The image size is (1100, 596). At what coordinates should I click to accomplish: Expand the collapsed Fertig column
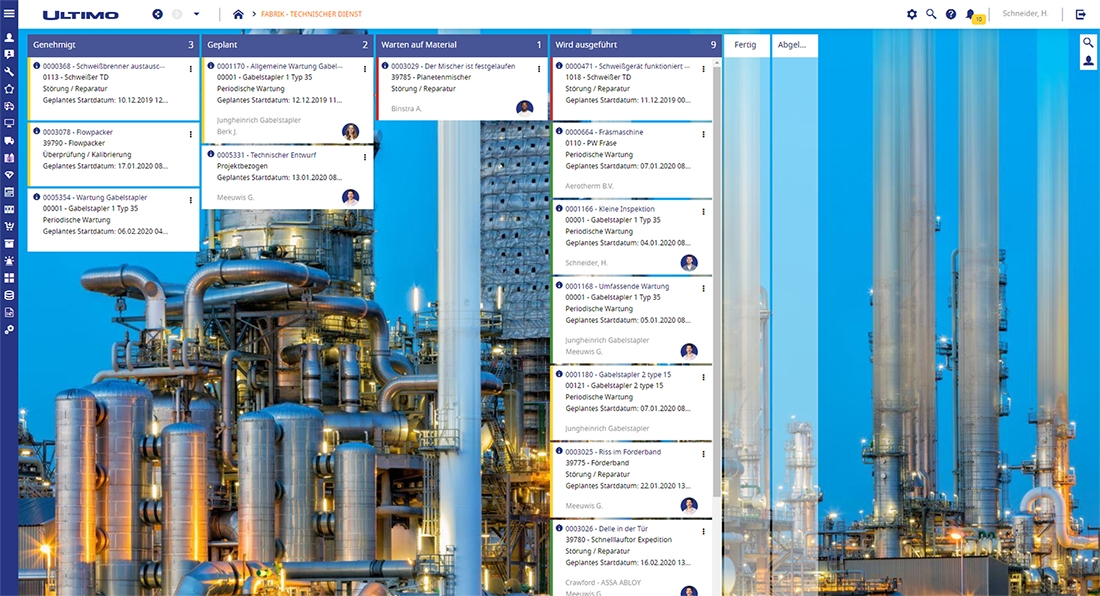pyautogui.click(x=746, y=44)
